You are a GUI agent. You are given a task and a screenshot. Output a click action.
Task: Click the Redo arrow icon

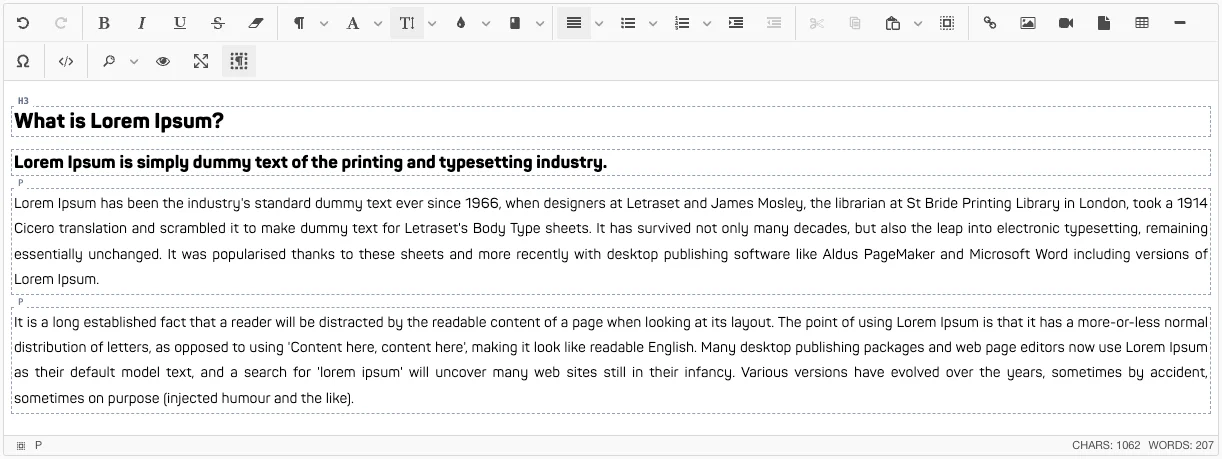61,23
